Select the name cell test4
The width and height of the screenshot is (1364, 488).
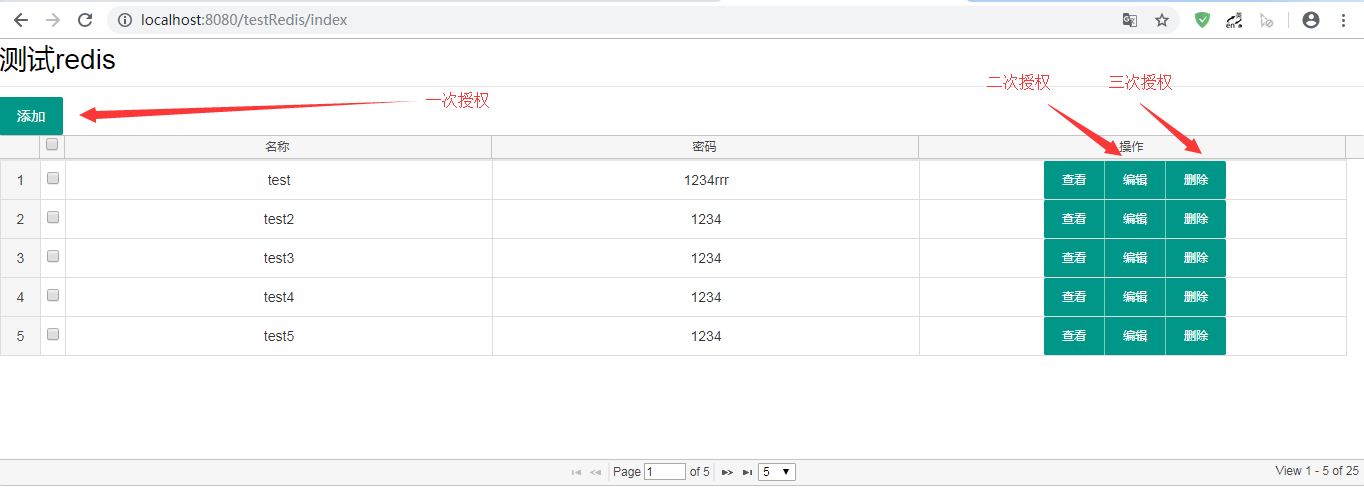tap(279, 297)
